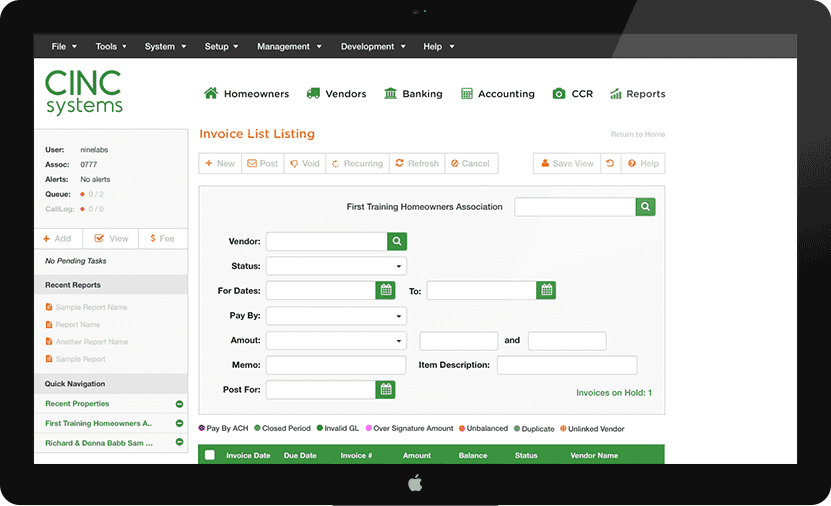Follow the Return to Home link
Viewport: 831px width, 506px height.
coord(637,134)
